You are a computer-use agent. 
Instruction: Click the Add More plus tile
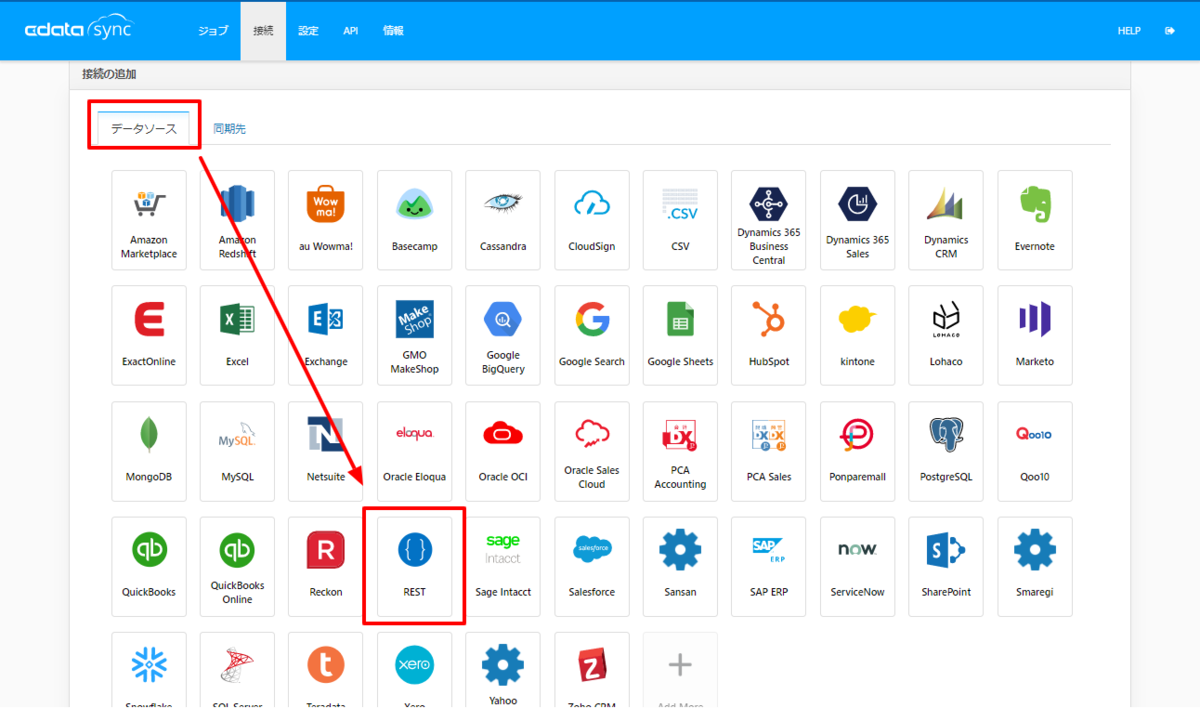tap(680, 670)
